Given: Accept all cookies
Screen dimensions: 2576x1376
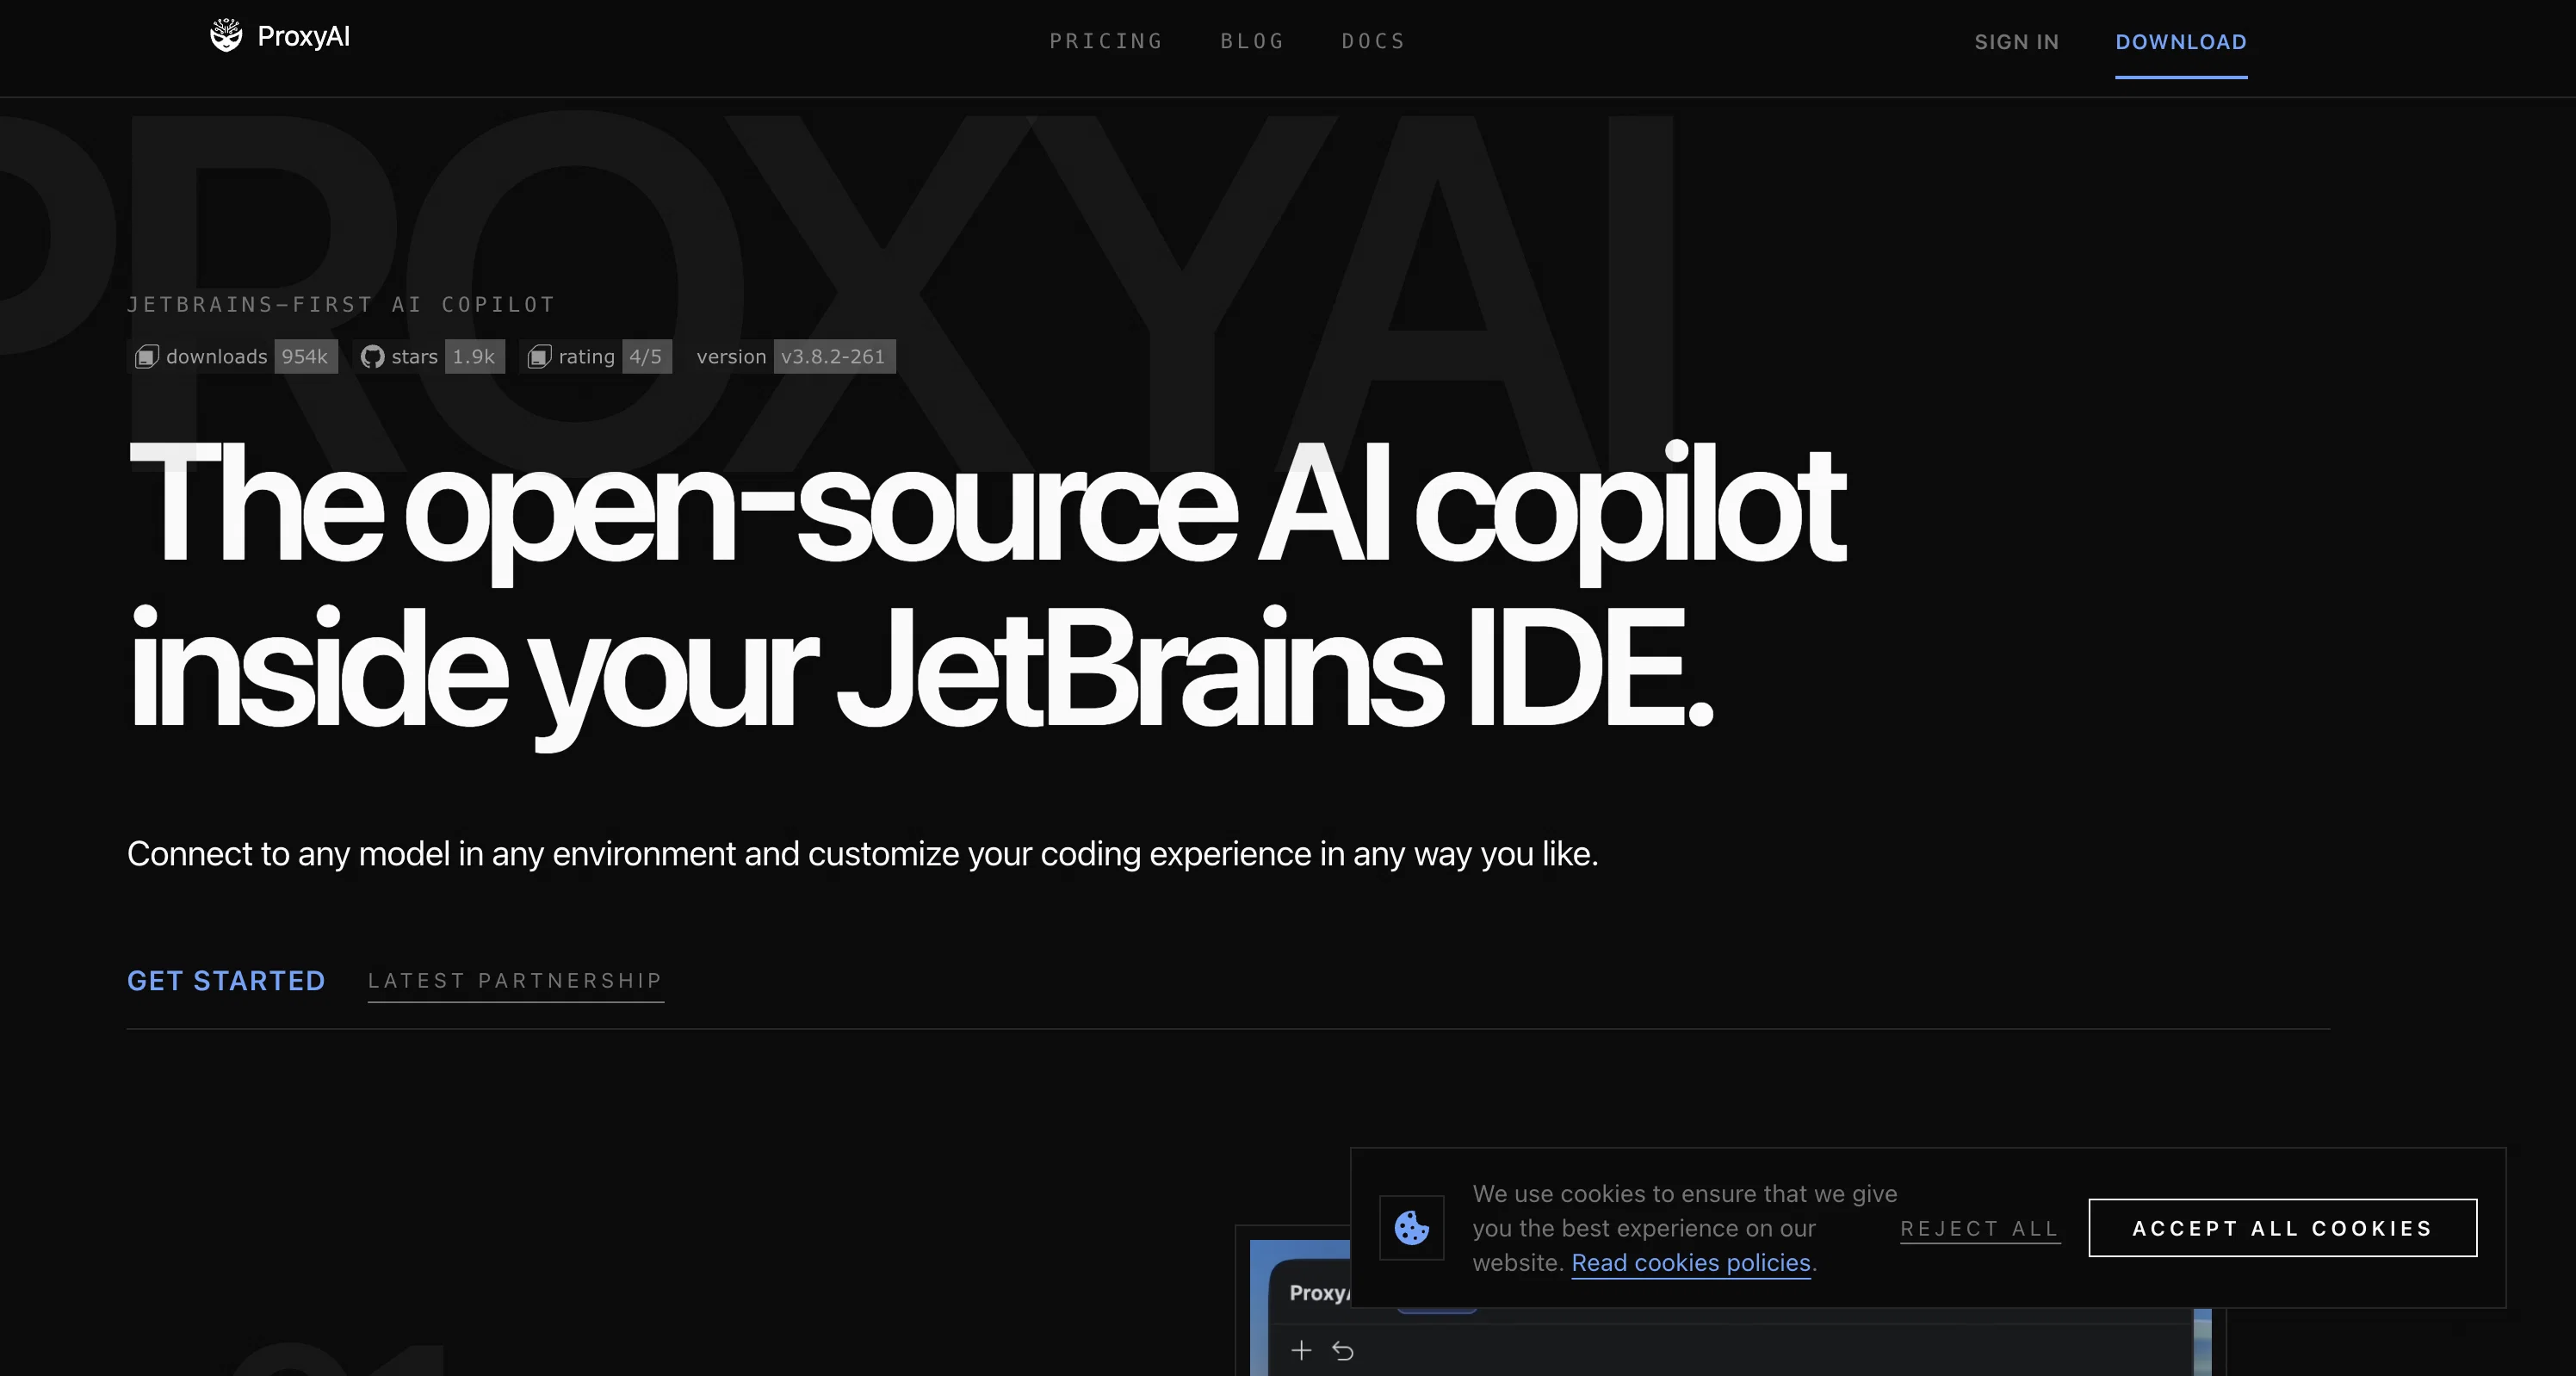Looking at the screenshot, I should (x=2283, y=1228).
